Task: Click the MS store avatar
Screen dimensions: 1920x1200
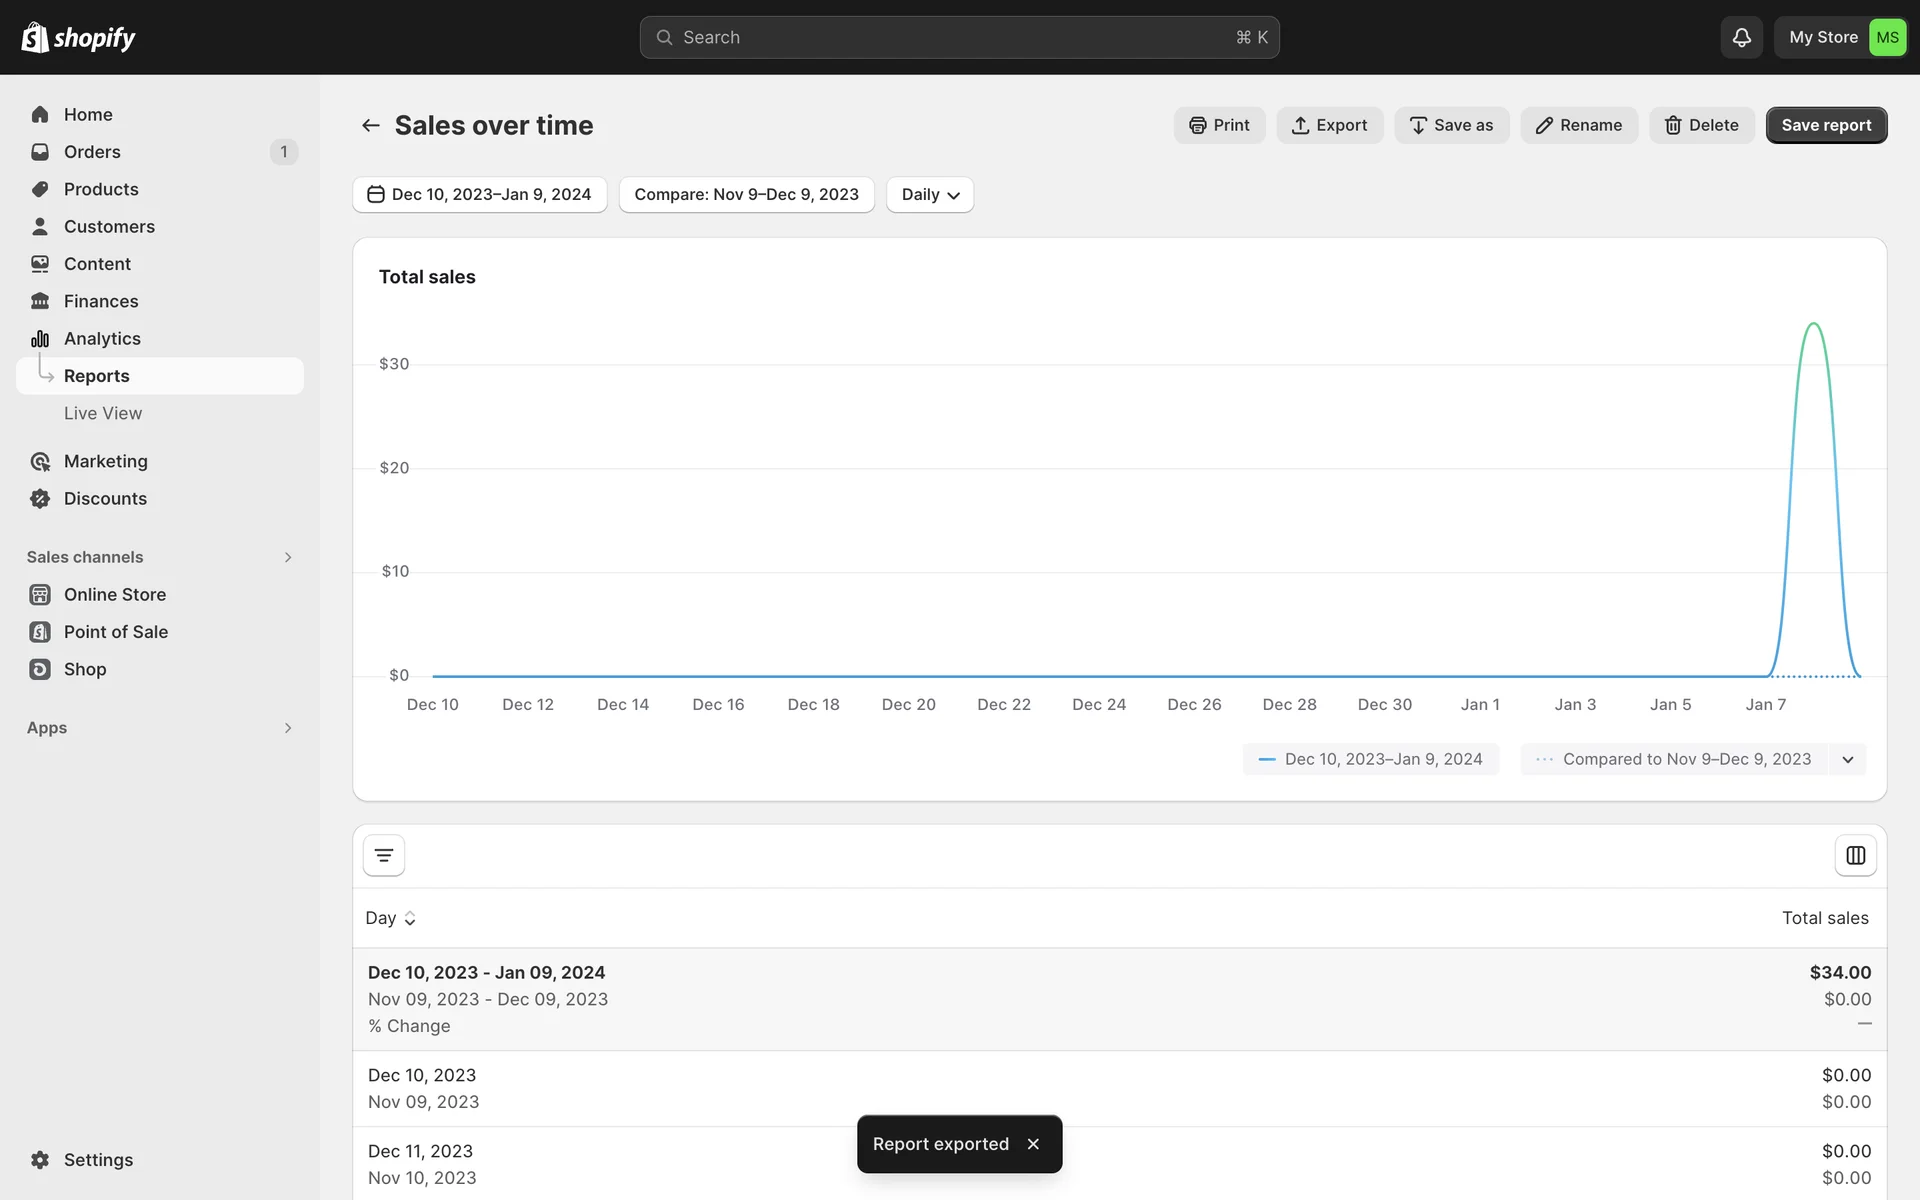Action: (x=1887, y=38)
